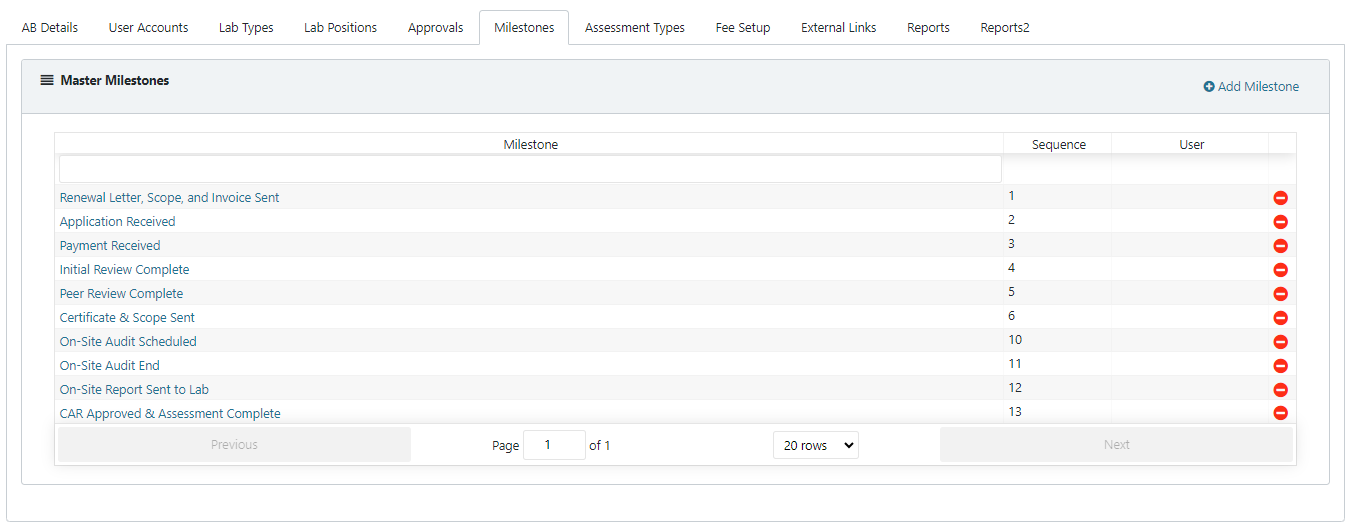Delete the CAR Approved & Assessment Complete row
The image size is (1353, 530).
pos(1280,413)
